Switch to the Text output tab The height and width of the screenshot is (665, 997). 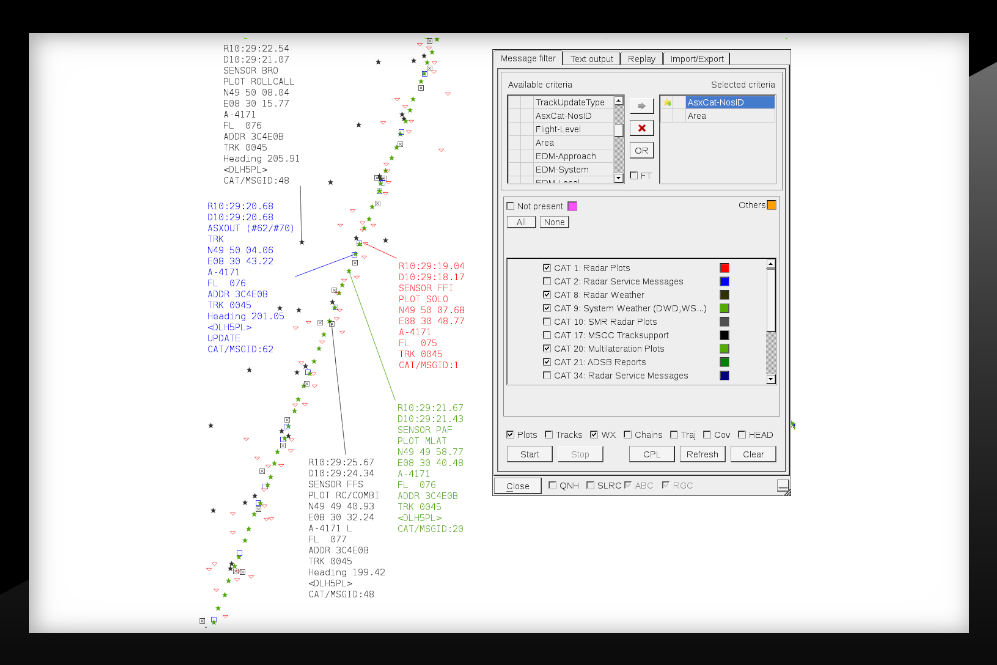point(592,59)
